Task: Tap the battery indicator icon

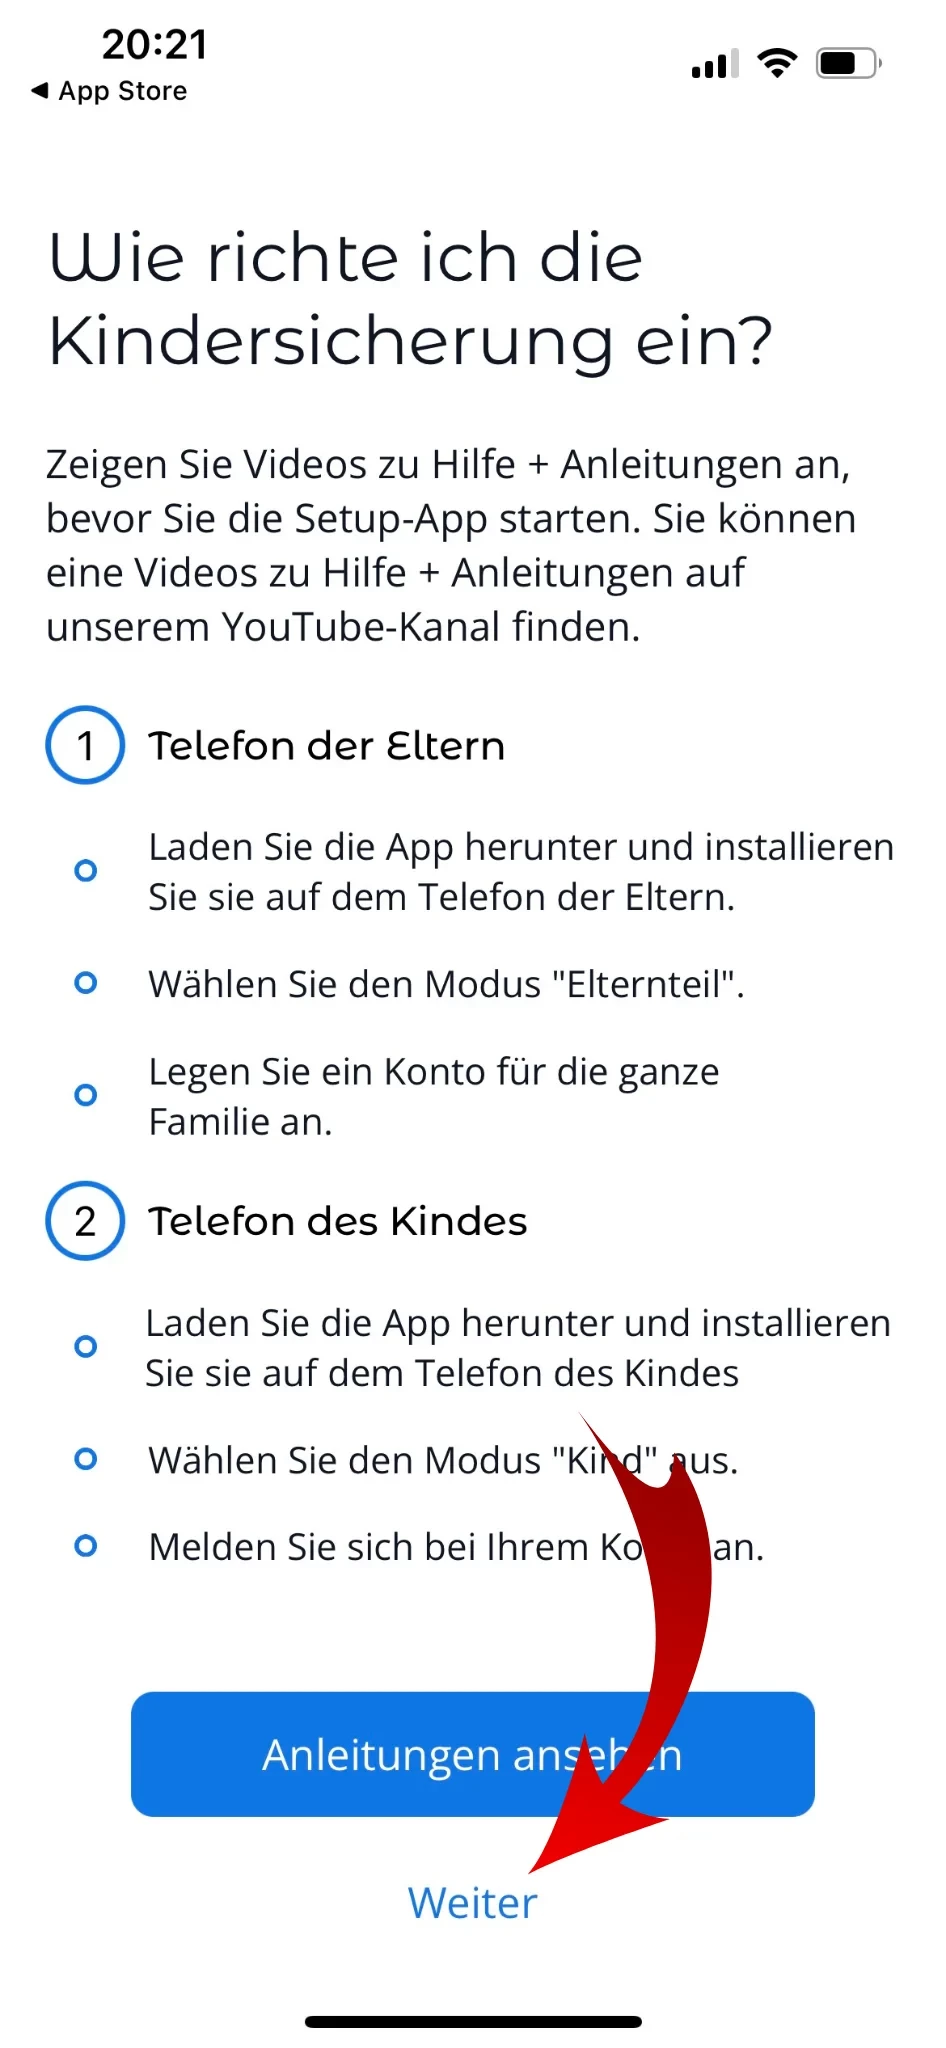Action: click(x=849, y=63)
